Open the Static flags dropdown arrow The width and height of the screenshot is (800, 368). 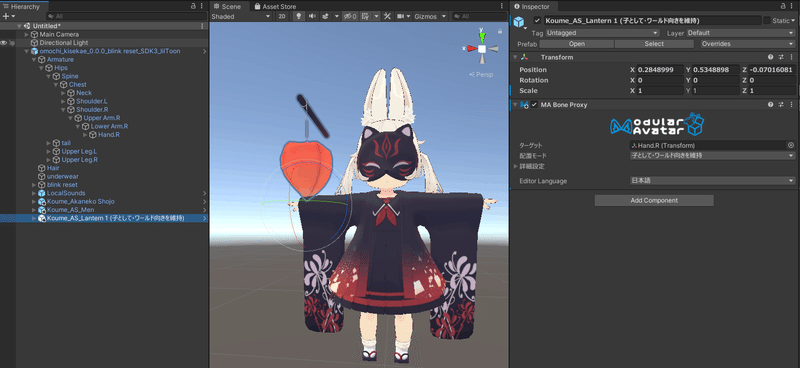[x=793, y=20]
